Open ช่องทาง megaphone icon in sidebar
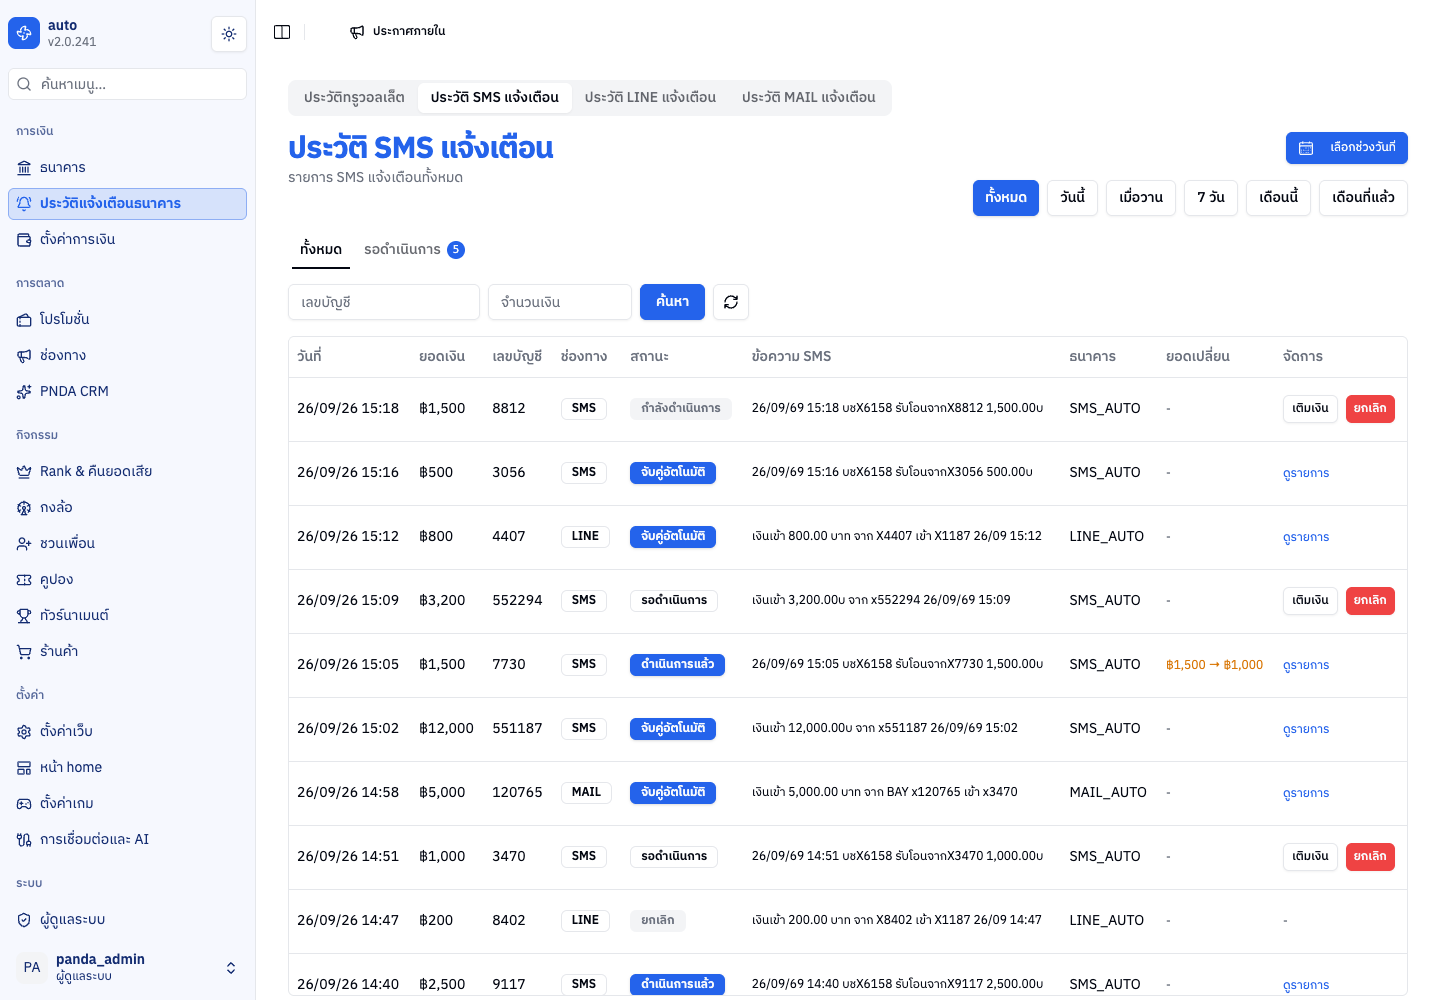This screenshot has width=1440, height=1000. [24, 356]
